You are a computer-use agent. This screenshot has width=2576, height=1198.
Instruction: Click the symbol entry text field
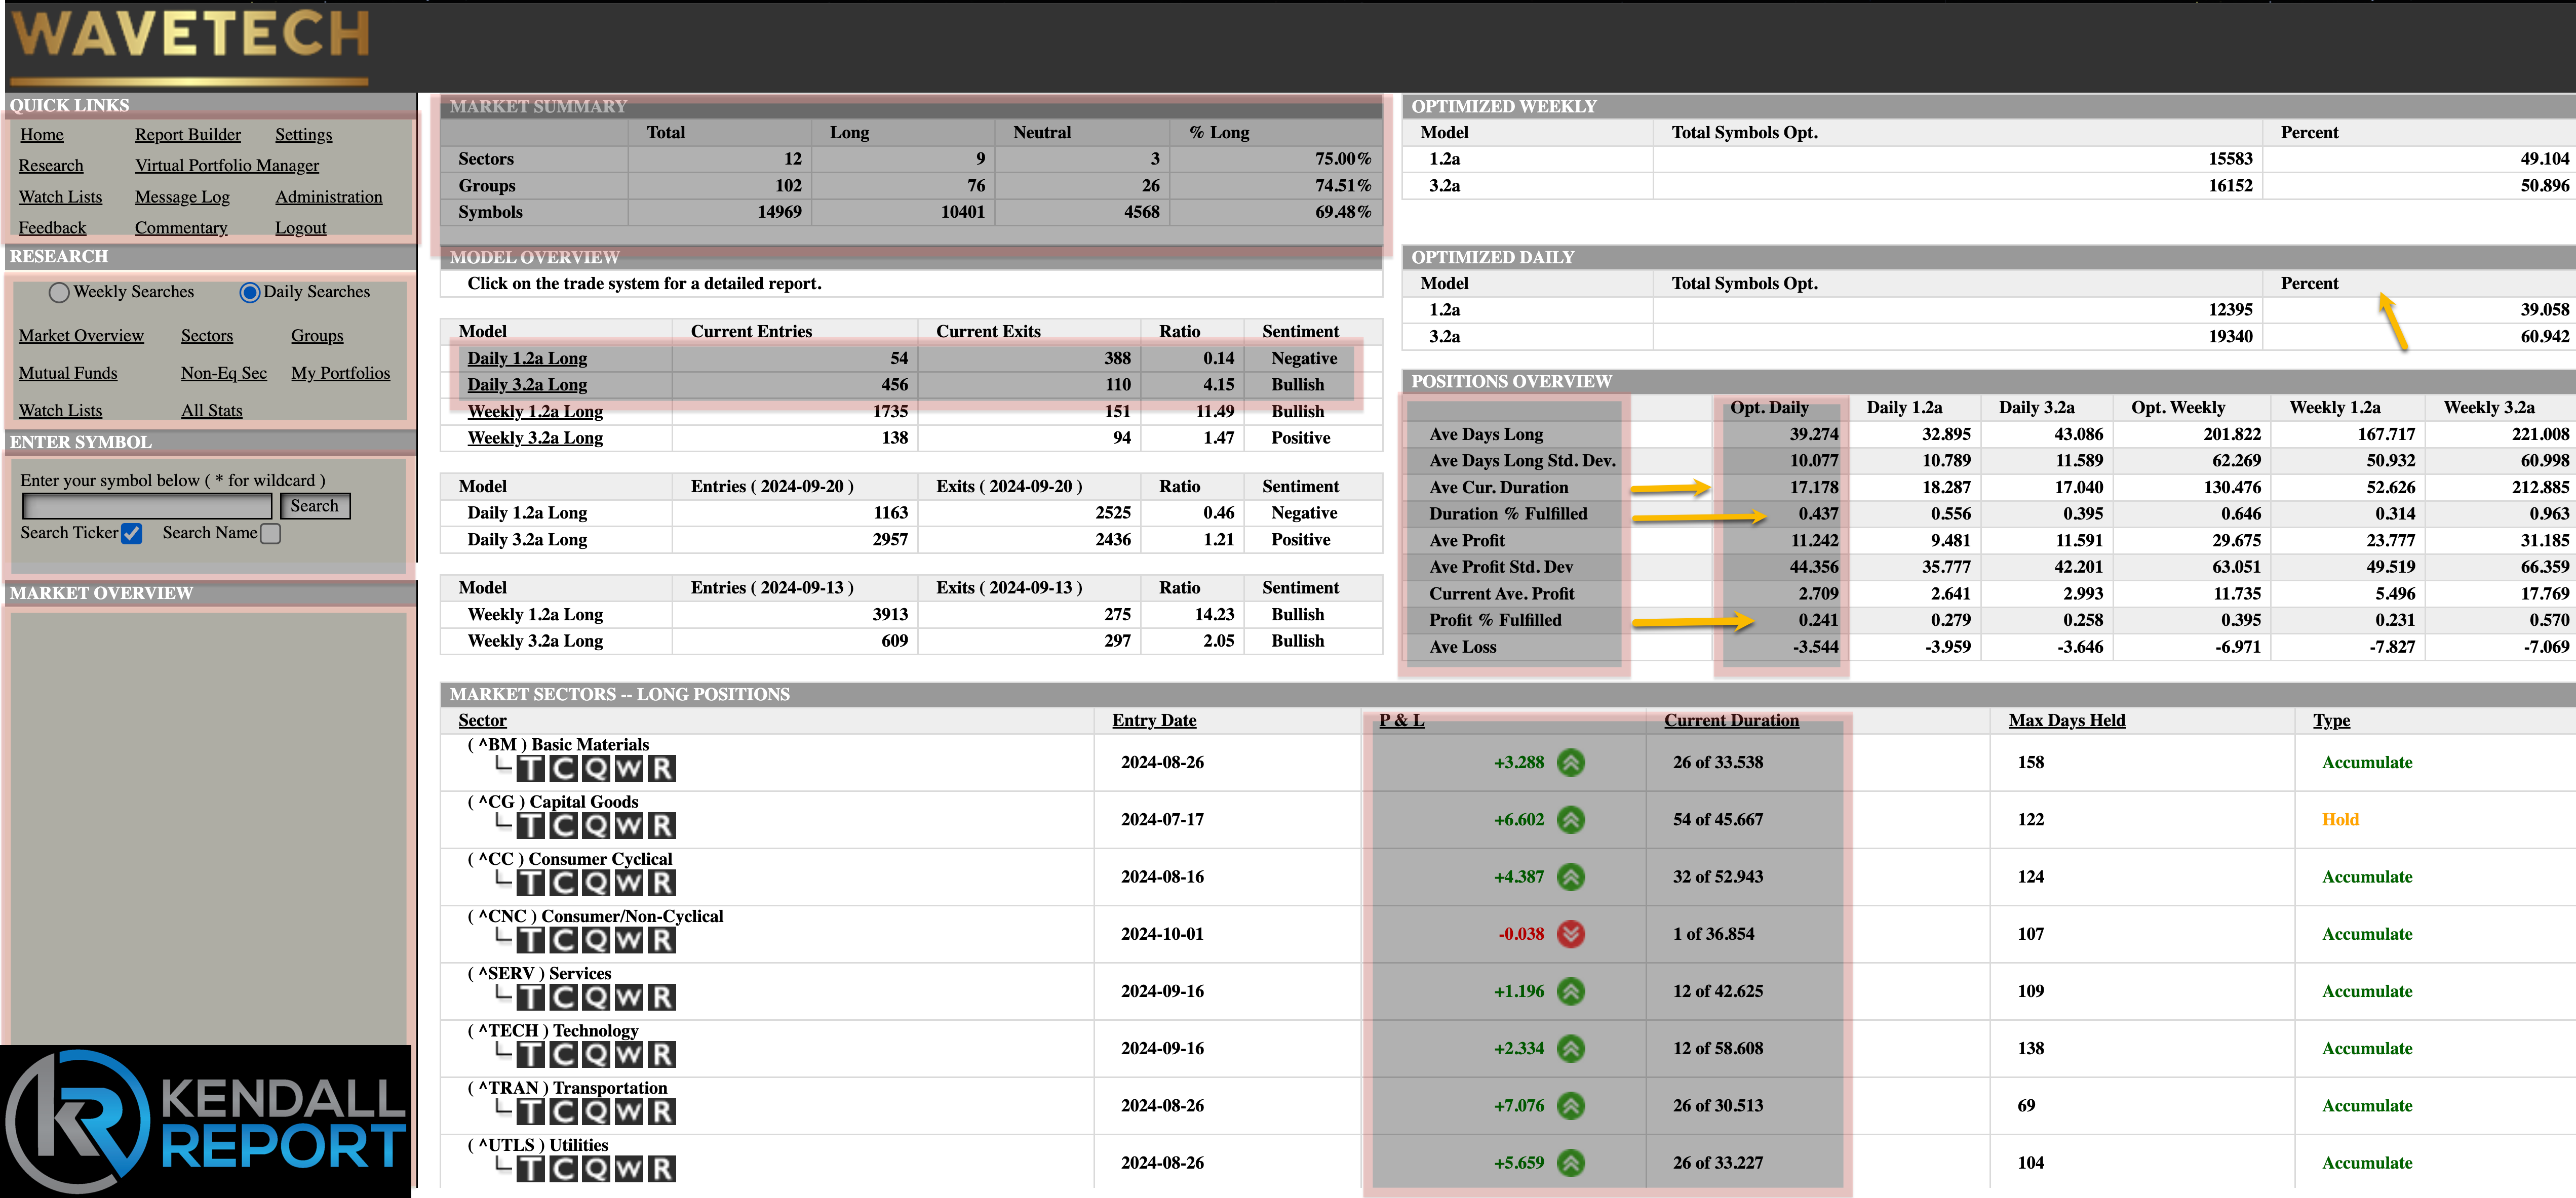(x=147, y=506)
